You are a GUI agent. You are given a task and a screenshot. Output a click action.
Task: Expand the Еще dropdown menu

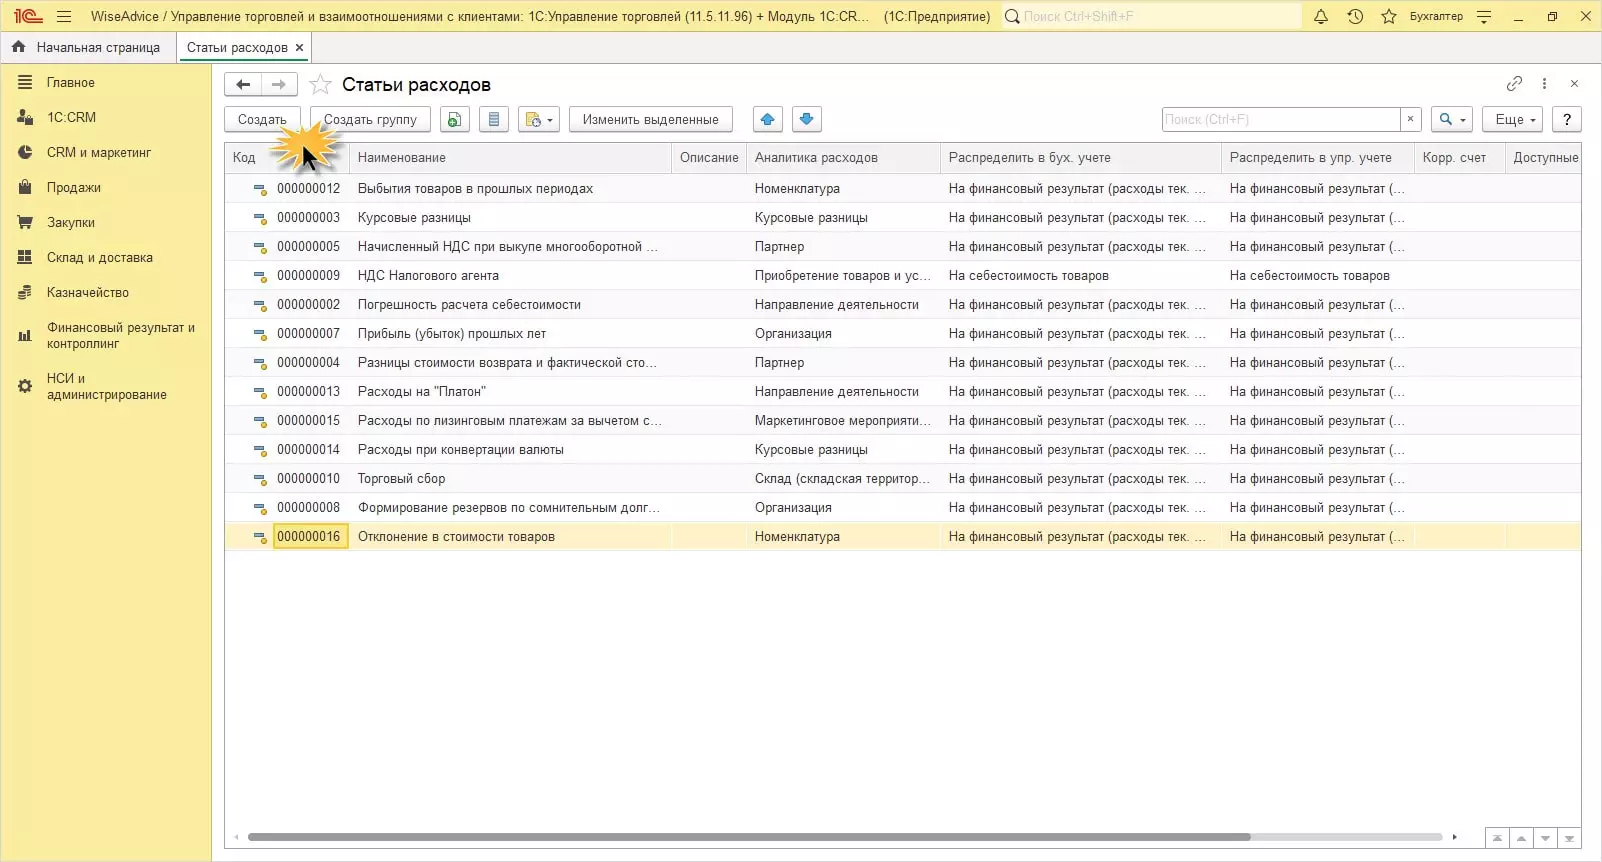[x=1512, y=120]
